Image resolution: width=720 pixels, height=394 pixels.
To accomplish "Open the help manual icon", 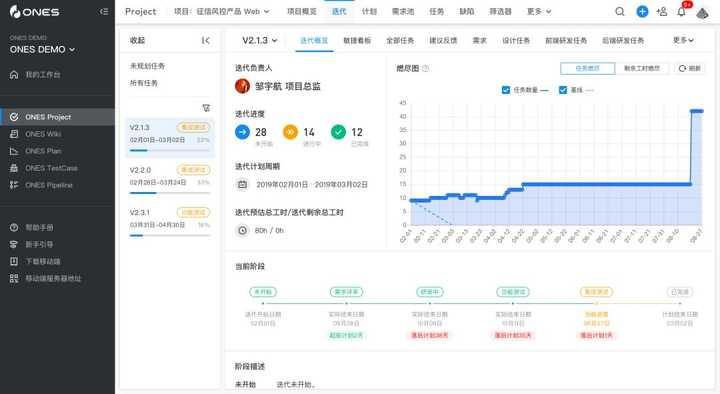I will coord(14,227).
